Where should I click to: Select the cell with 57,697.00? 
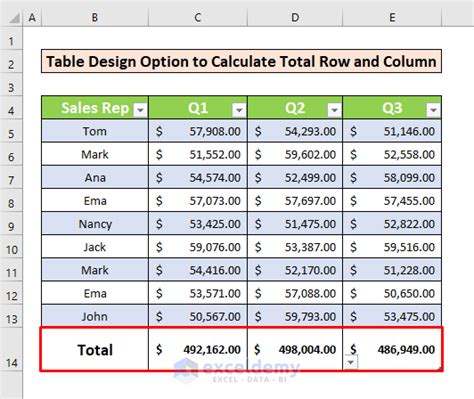coord(295,201)
